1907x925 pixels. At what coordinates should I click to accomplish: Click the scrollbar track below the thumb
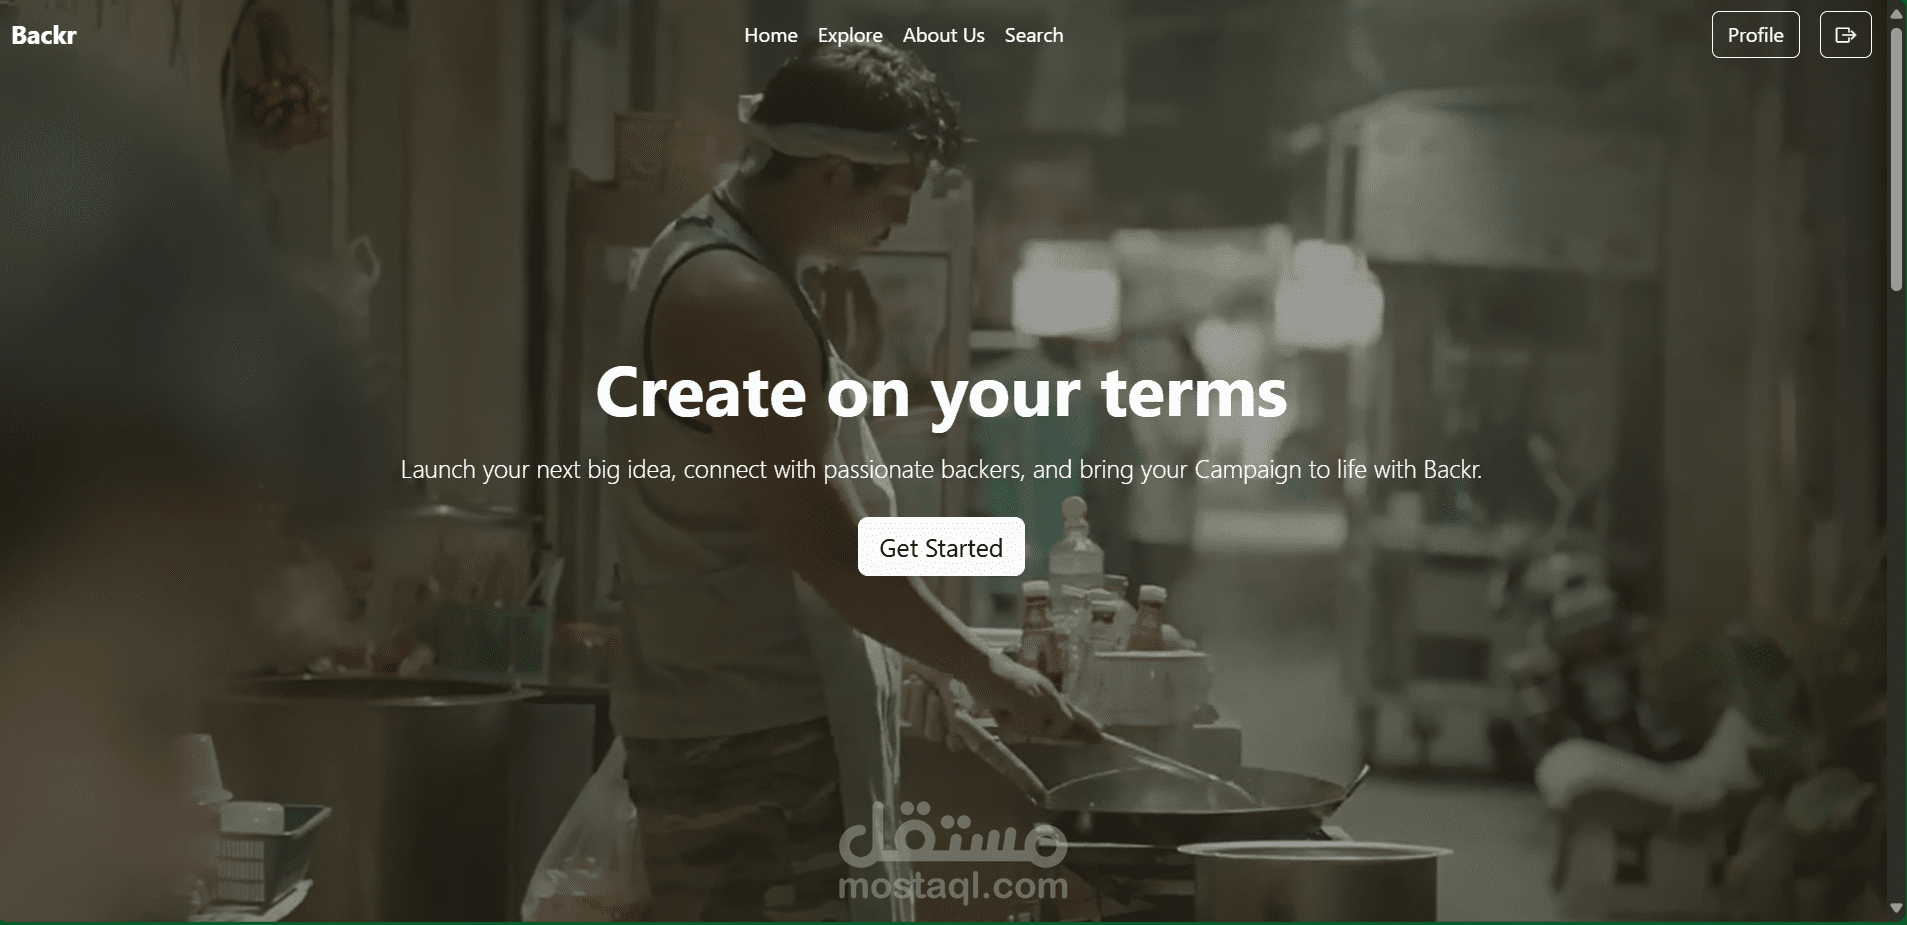click(1896, 600)
